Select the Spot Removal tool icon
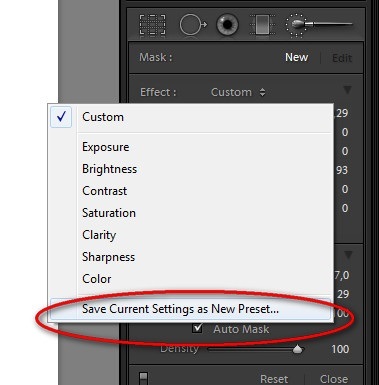 click(193, 25)
